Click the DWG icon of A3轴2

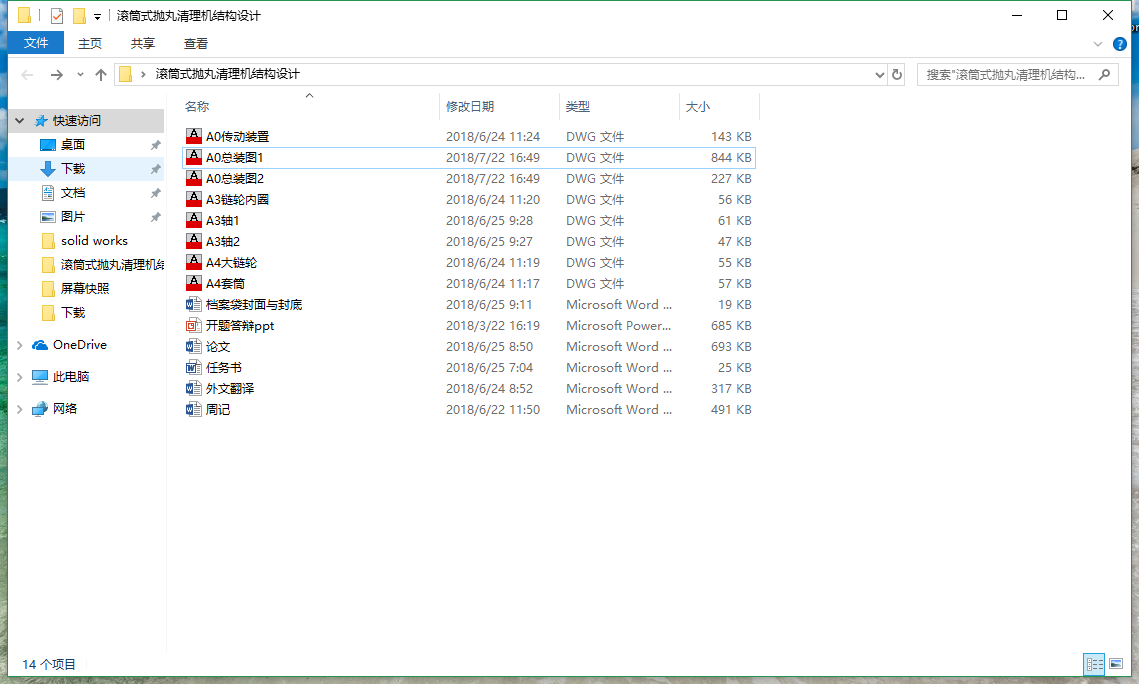click(x=193, y=241)
